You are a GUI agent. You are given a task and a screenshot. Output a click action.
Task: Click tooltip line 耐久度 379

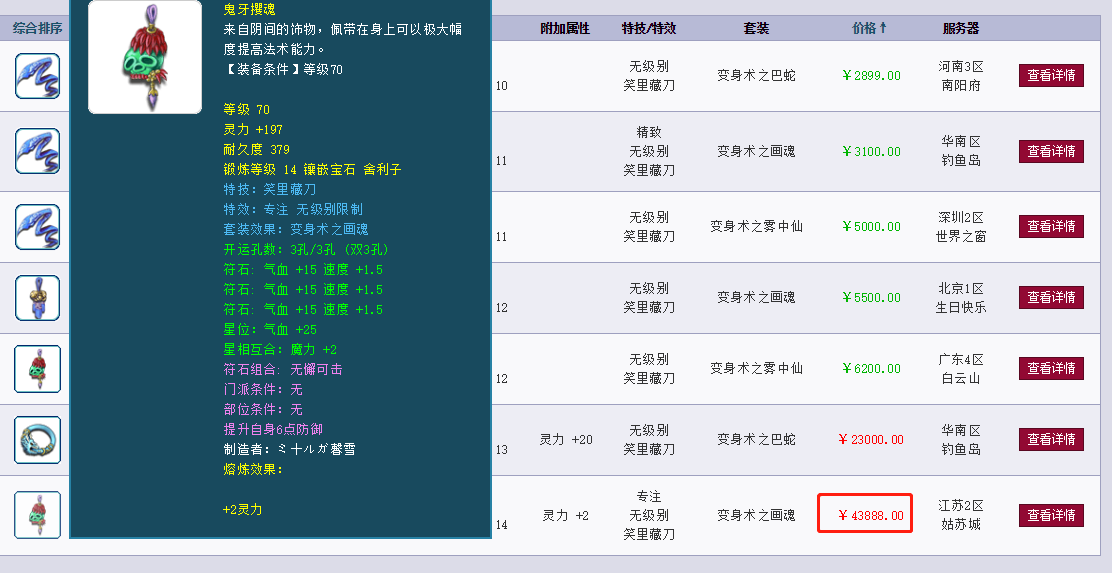coord(257,150)
